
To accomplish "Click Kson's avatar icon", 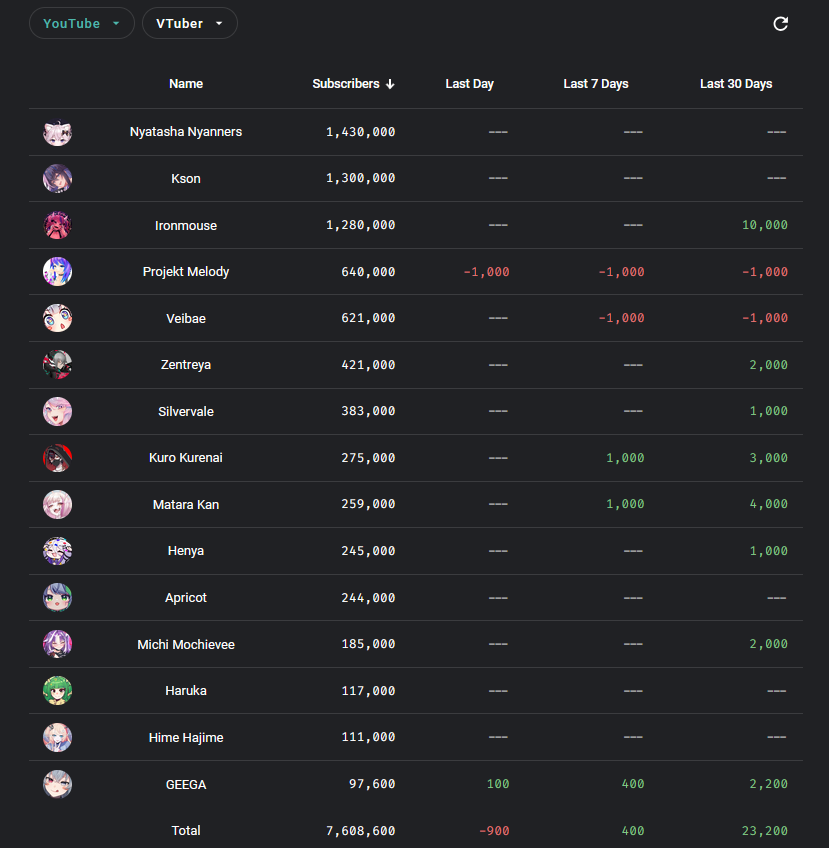I will click(x=57, y=179).
